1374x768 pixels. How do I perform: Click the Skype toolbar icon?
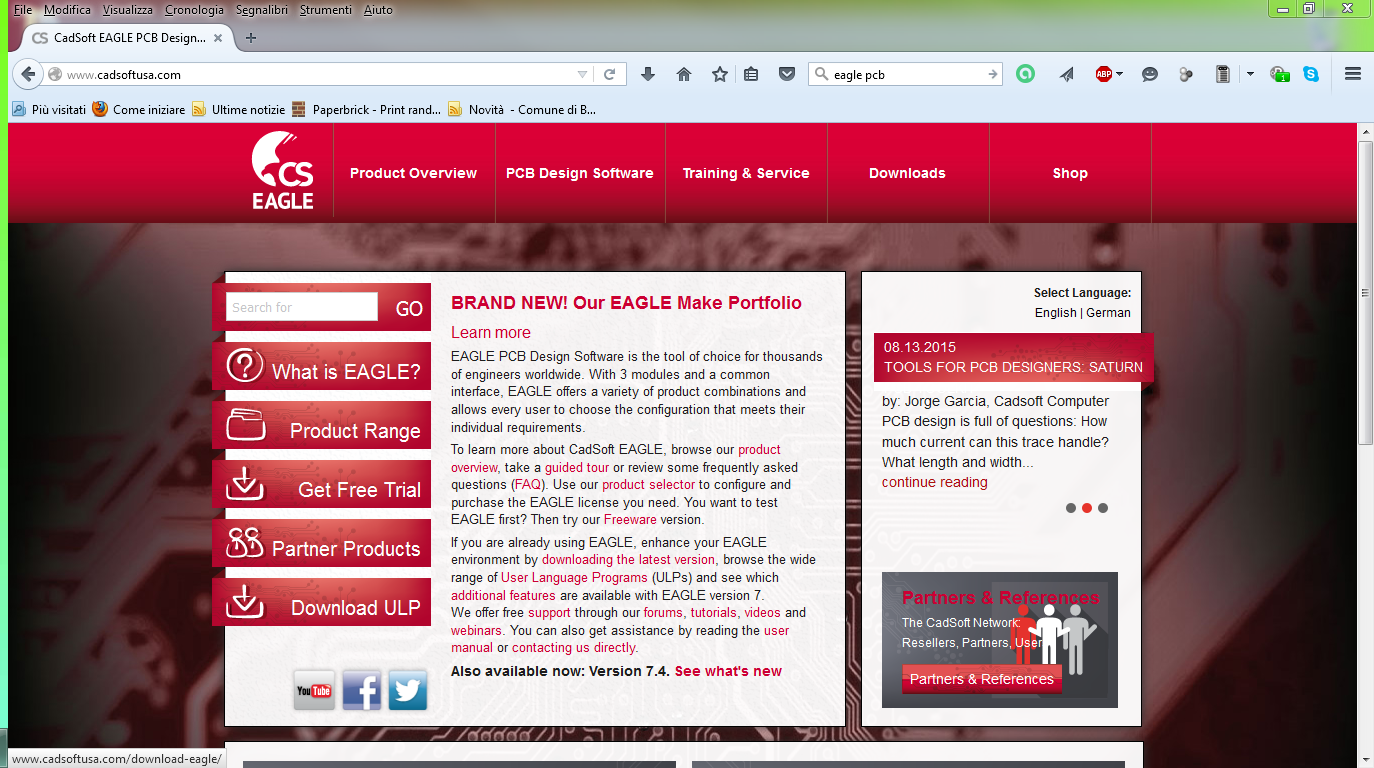1311,74
